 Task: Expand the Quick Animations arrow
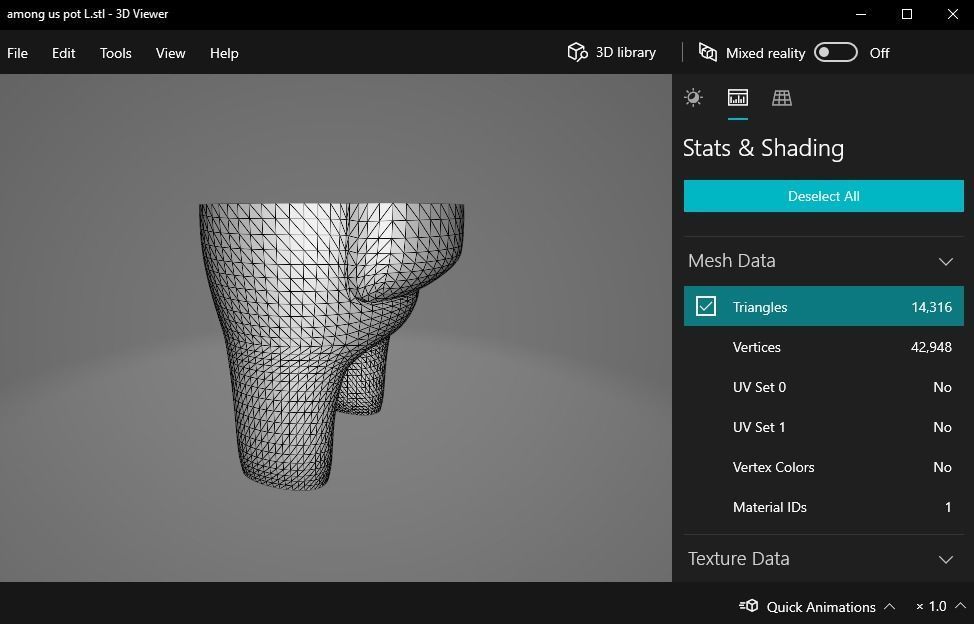coord(890,606)
